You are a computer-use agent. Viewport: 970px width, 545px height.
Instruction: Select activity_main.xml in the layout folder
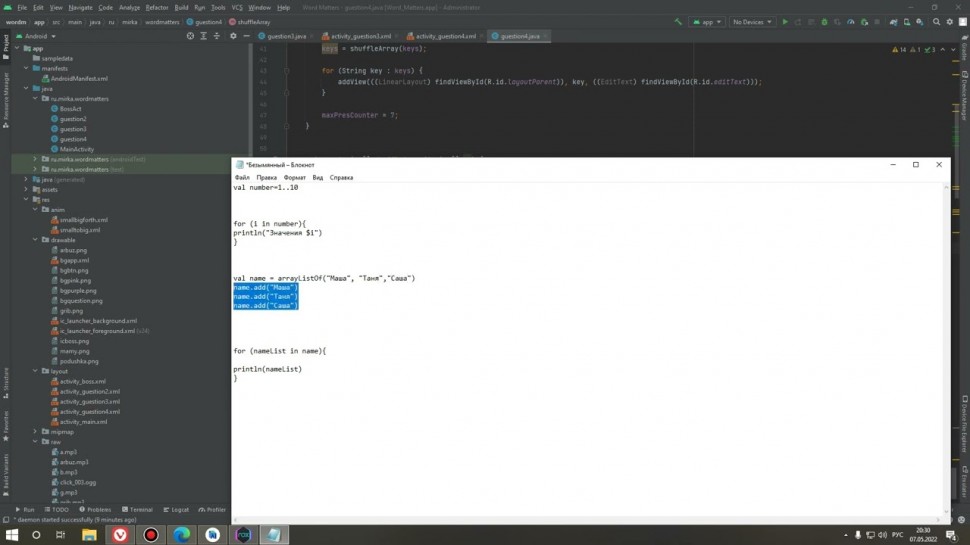click(x=89, y=422)
